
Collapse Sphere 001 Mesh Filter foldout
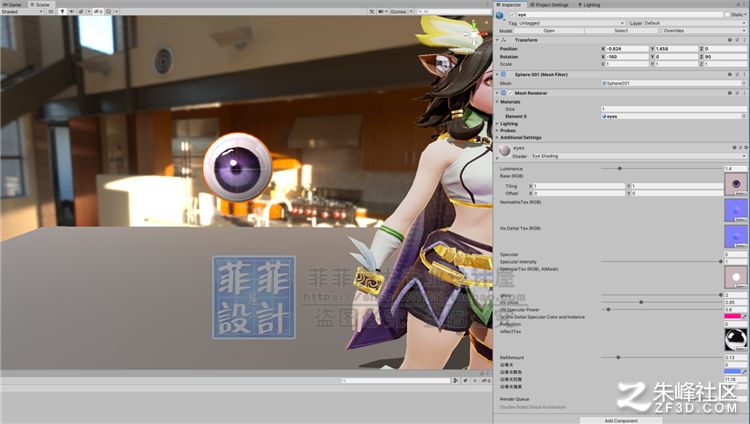tap(497, 75)
